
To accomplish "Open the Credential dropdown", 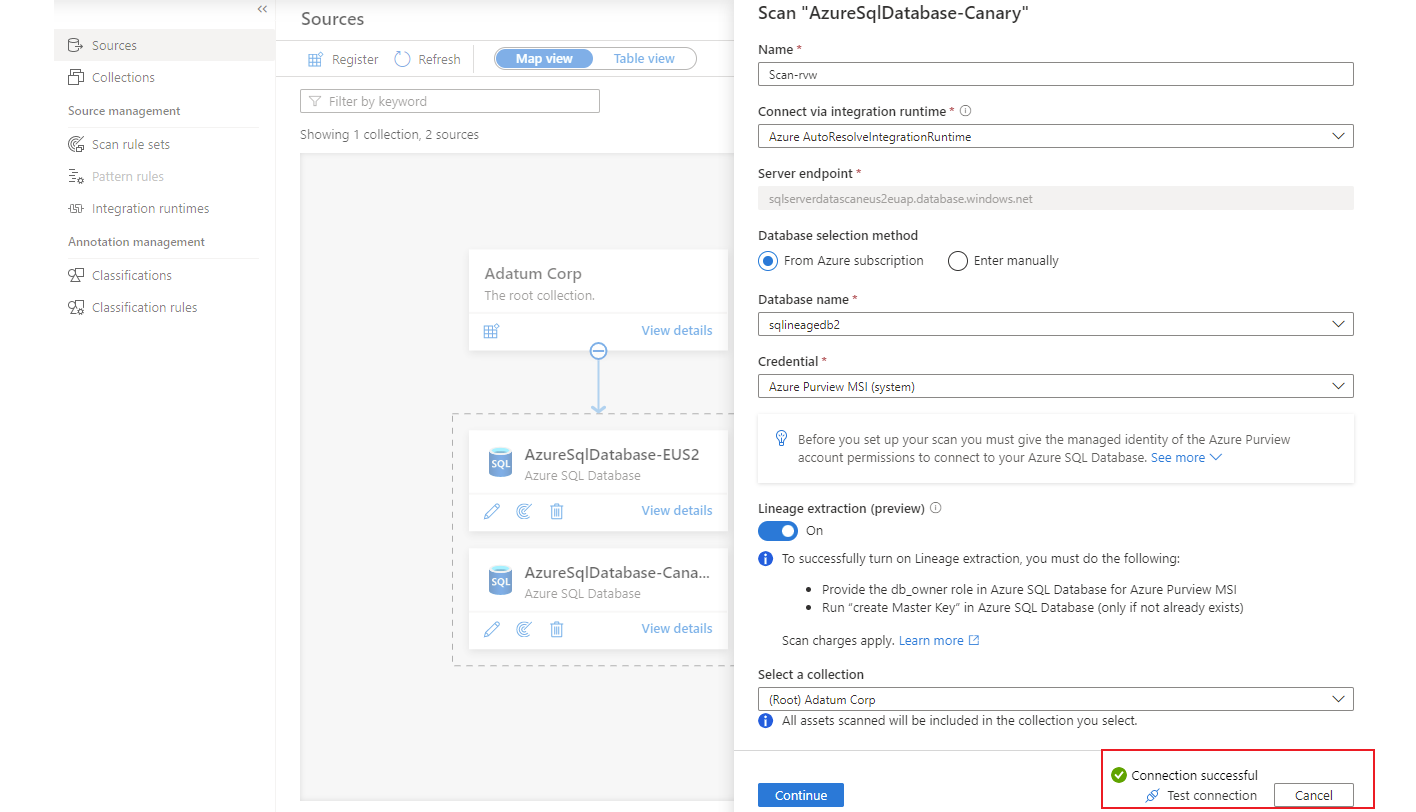I will [1339, 385].
